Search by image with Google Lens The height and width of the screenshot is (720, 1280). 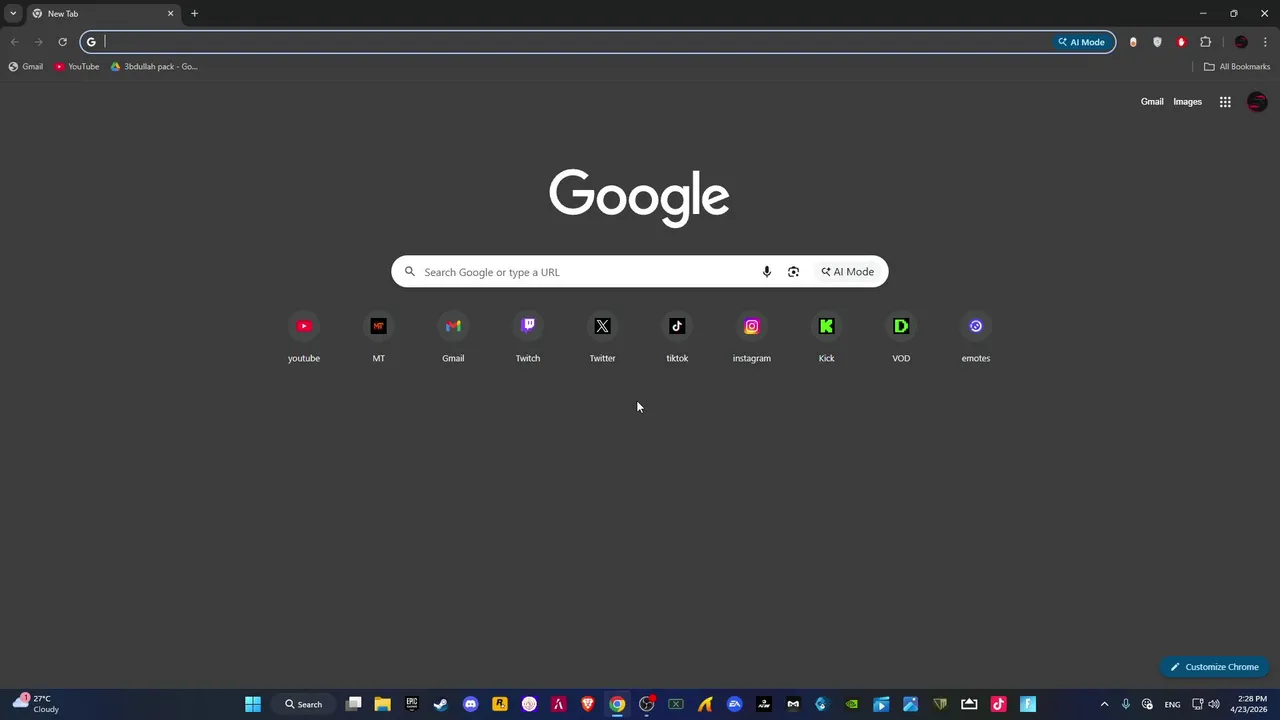click(x=793, y=272)
